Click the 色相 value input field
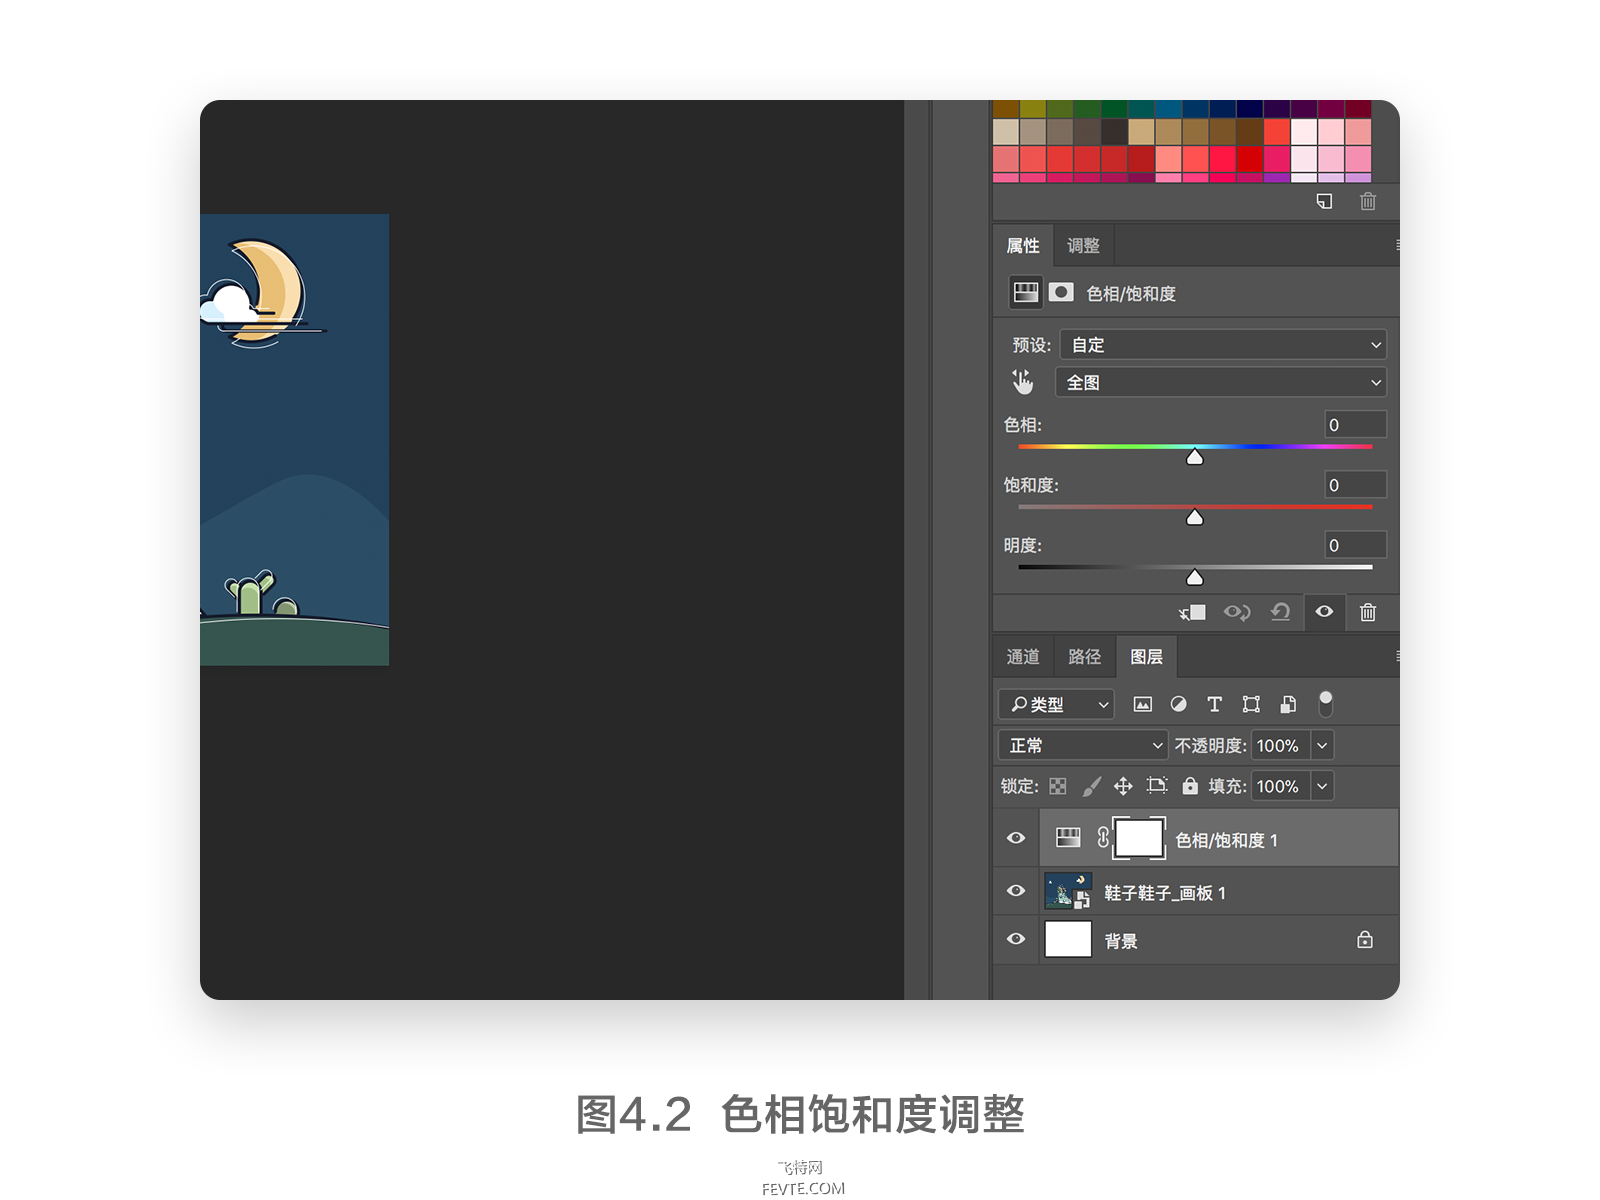 [1355, 424]
